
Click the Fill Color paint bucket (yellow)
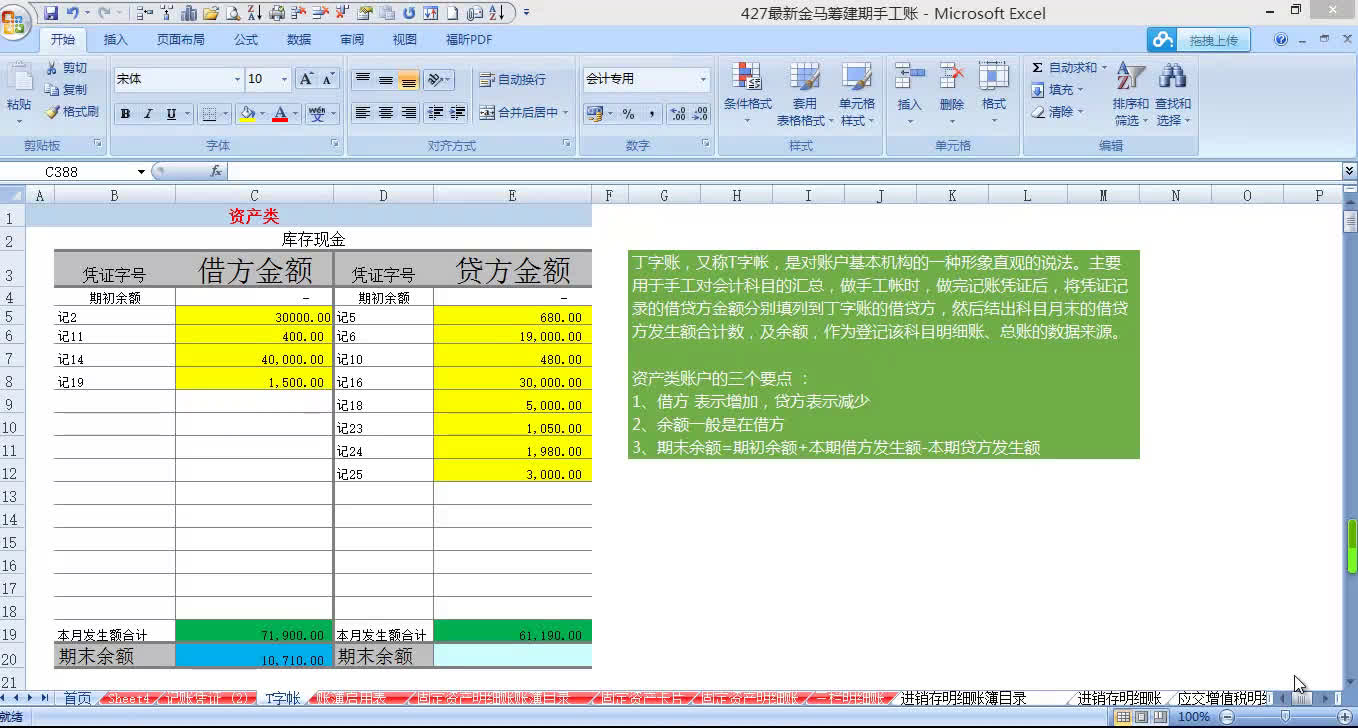pos(247,114)
